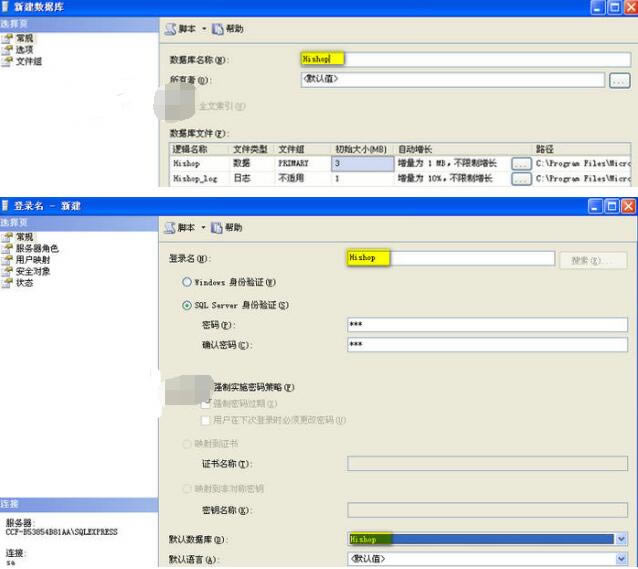
Task: Open Script dropdown arrow in Login window
Action: [203, 228]
